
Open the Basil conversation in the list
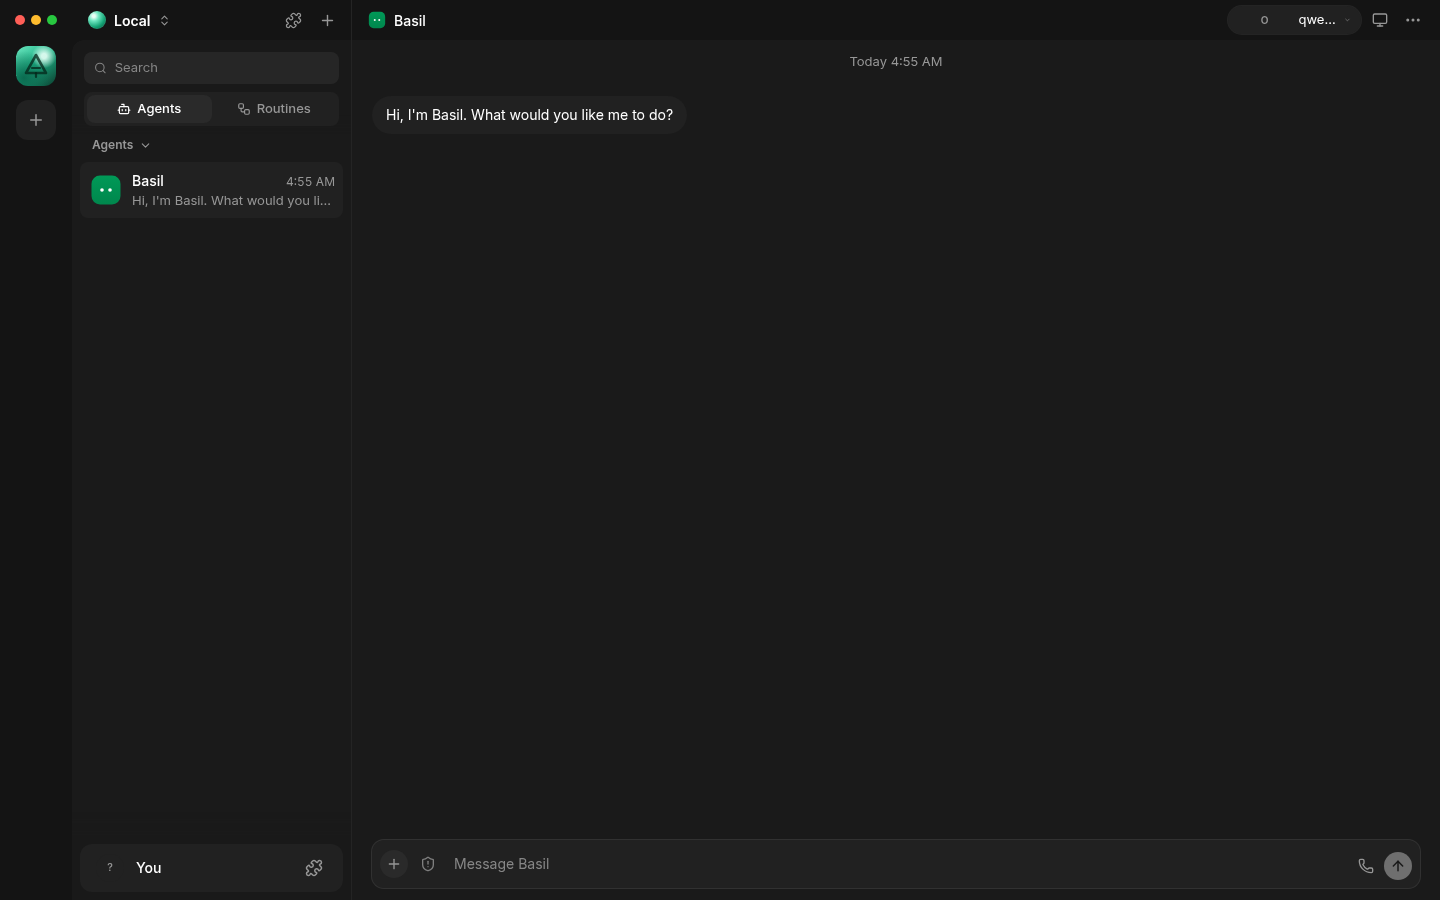point(211,190)
